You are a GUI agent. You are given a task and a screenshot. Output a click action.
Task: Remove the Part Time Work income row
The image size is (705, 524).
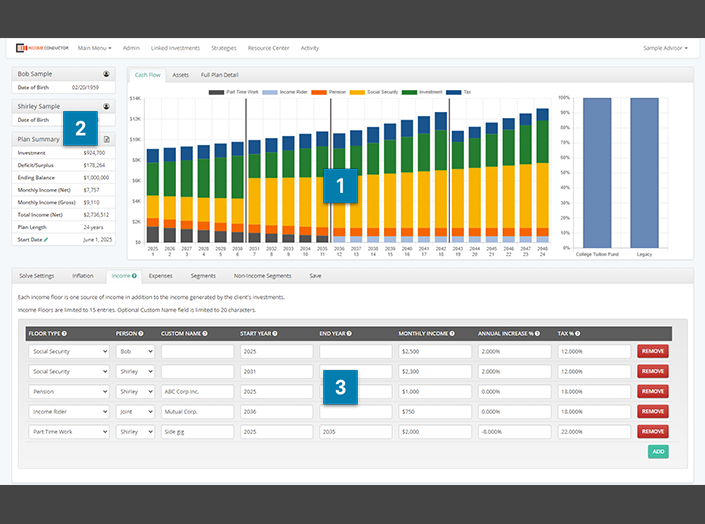click(653, 431)
